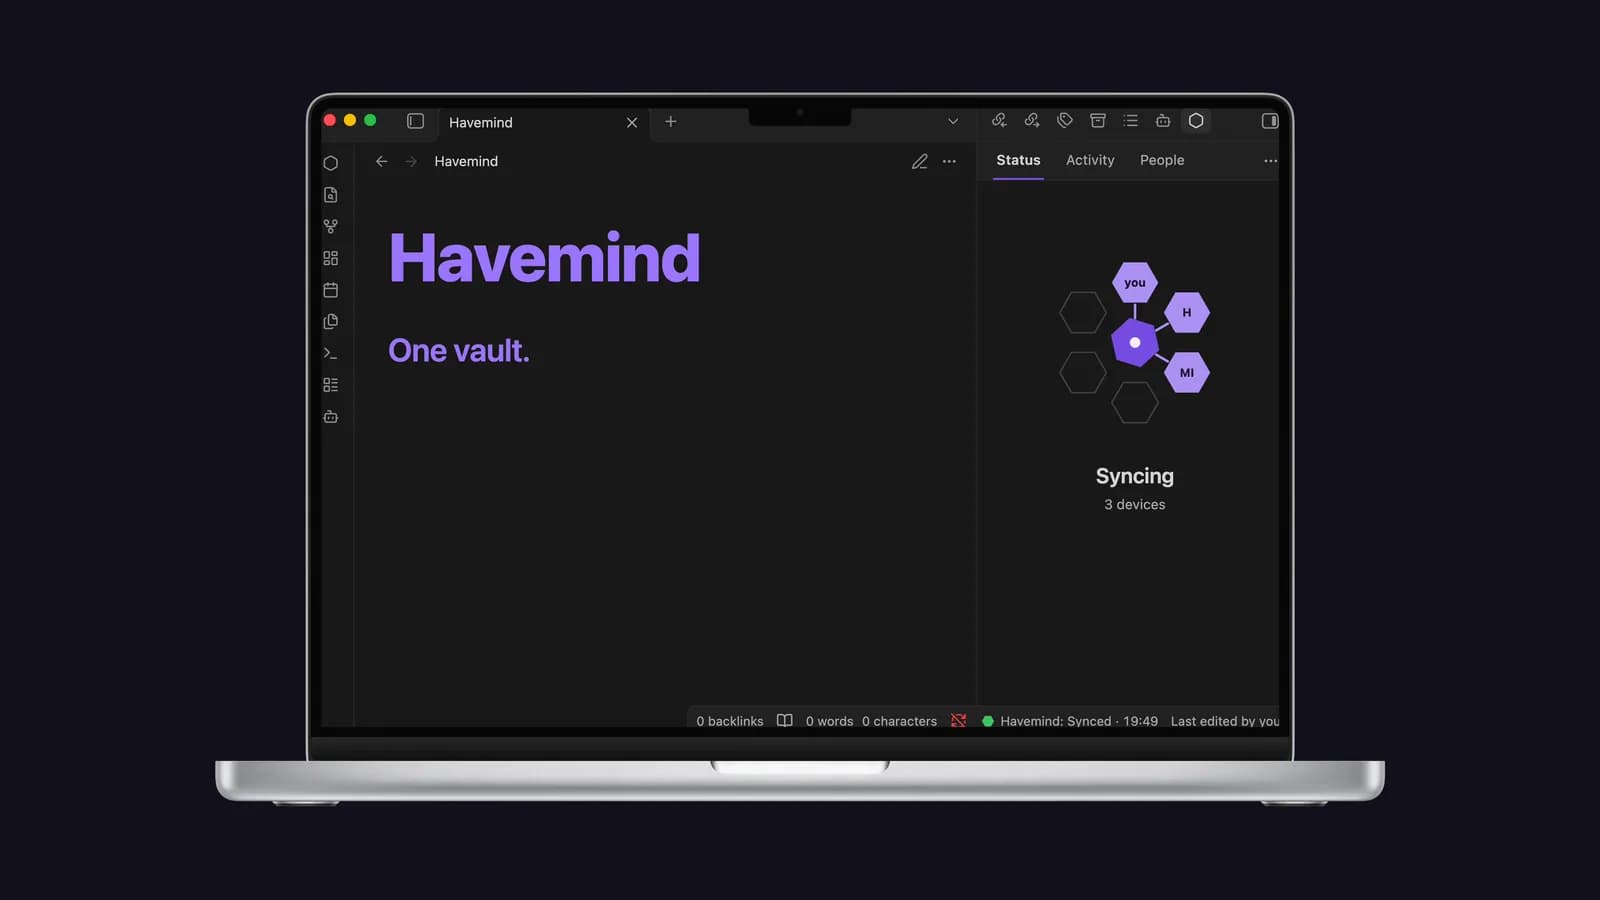
Task: Click the central vault hexagon node
Action: (x=1135, y=343)
